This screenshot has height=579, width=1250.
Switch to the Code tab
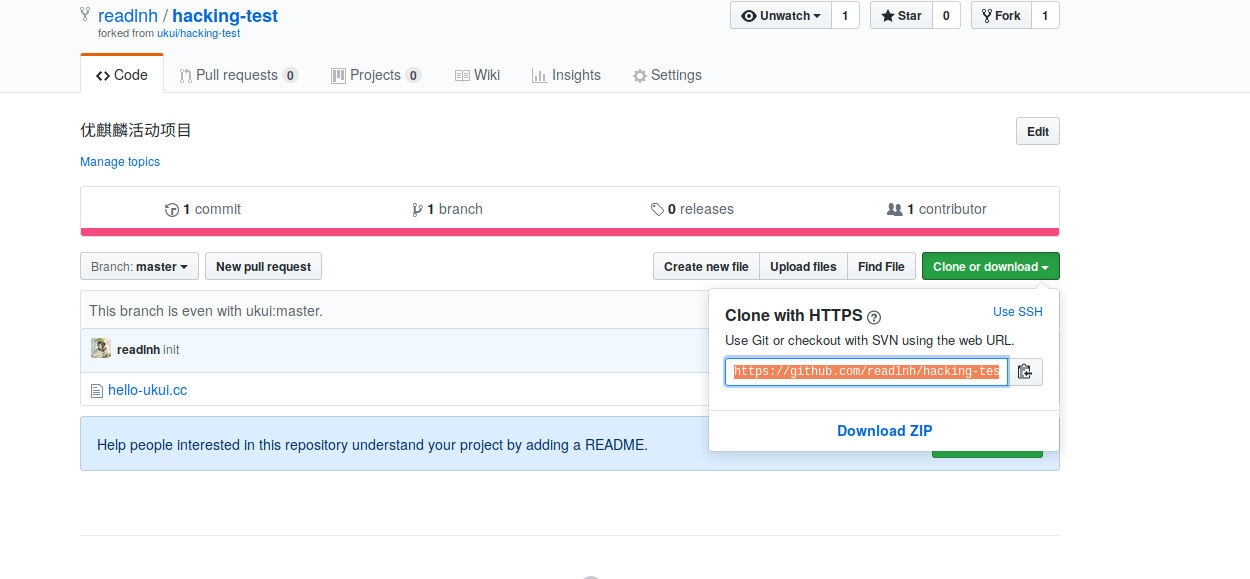[x=122, y=75]
